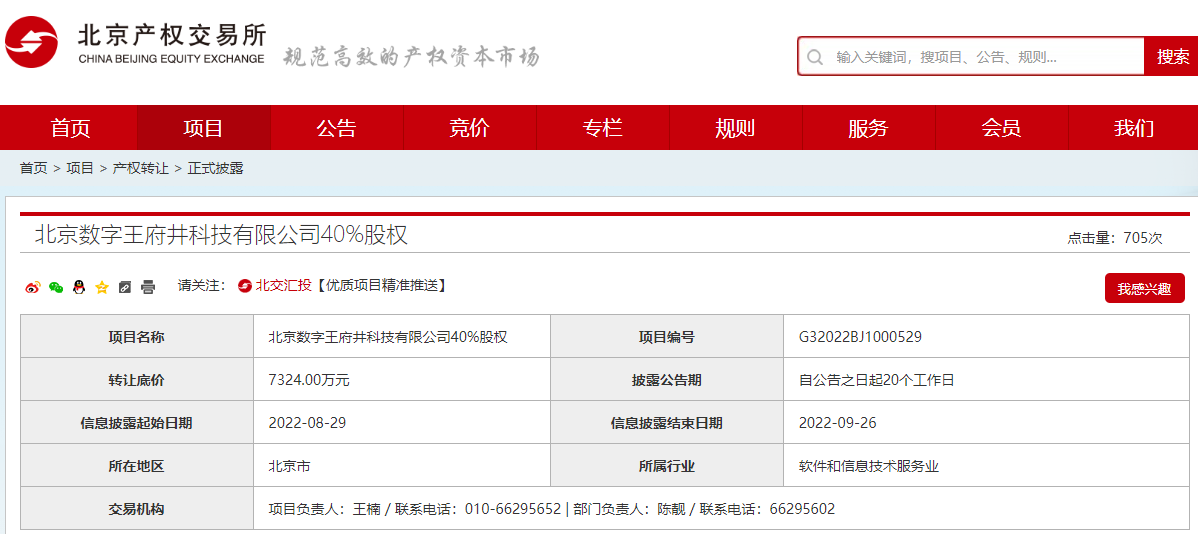Open the 规则 menu item
The width and height of the screenshot is (1198, 534).
click(735, 128)
